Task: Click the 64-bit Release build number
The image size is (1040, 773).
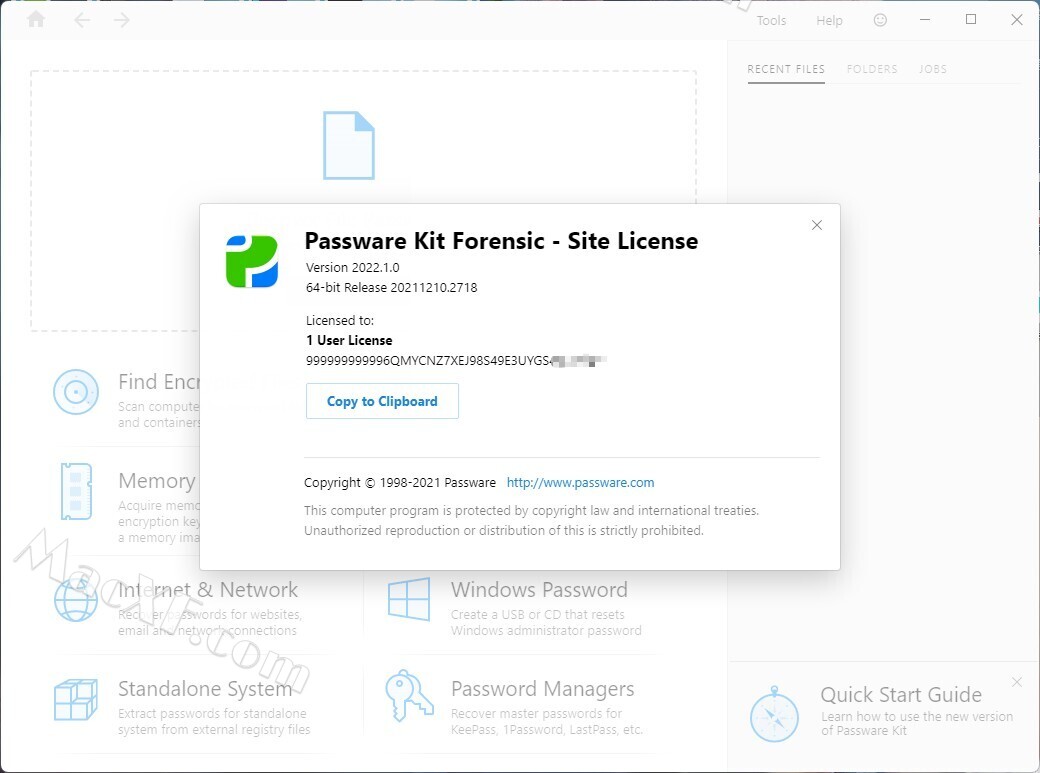Action: 391,287
